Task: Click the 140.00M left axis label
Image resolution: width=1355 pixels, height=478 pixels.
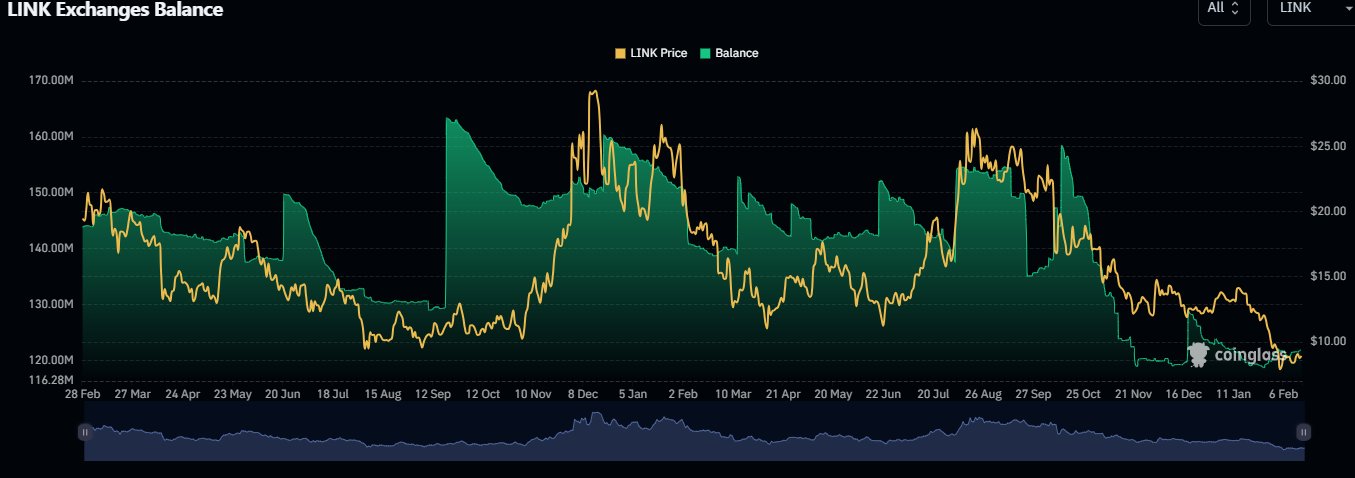Action: point(52,248)
